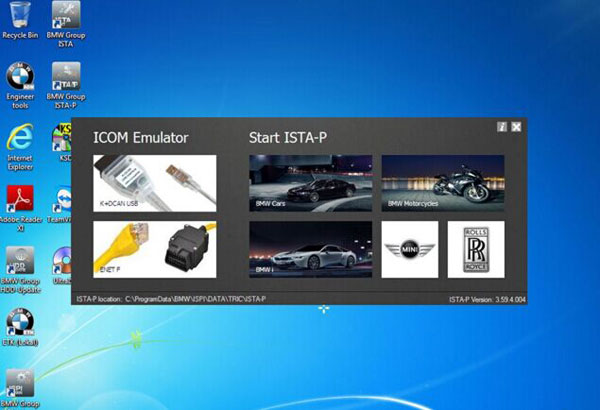Viewport: 600px width, 410px height.
Task: Select the K+DCAN USB emulator tile
Action: (x=155, y=183)
